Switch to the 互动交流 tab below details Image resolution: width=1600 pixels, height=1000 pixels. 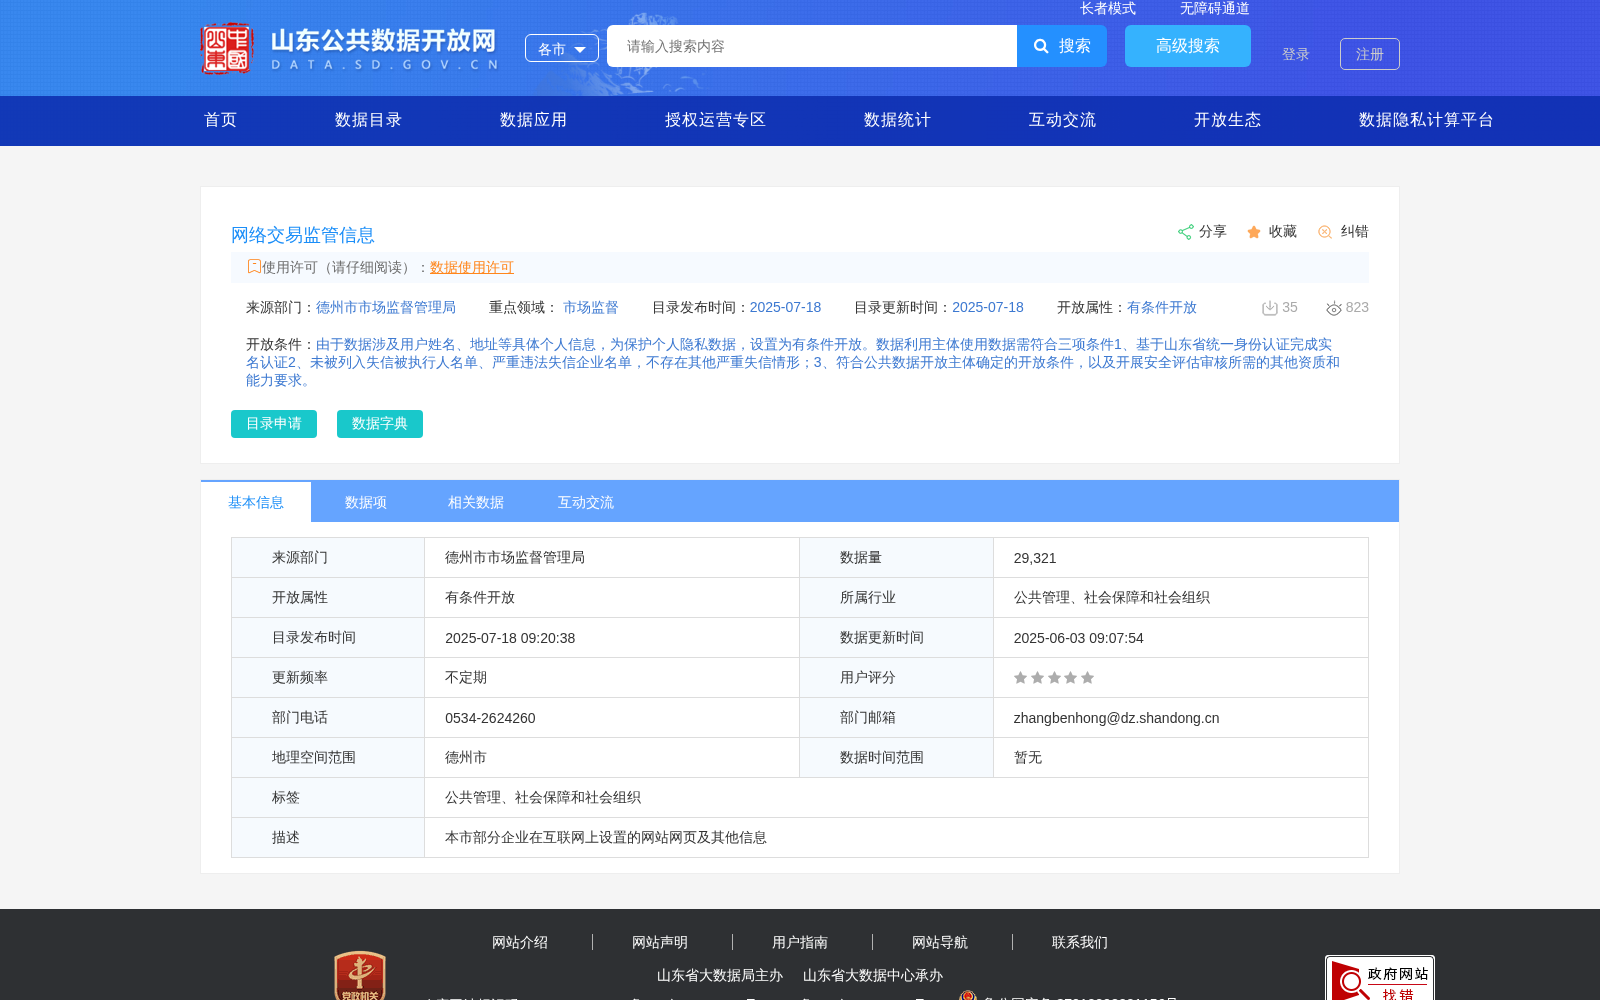click(x=586, y=502)
